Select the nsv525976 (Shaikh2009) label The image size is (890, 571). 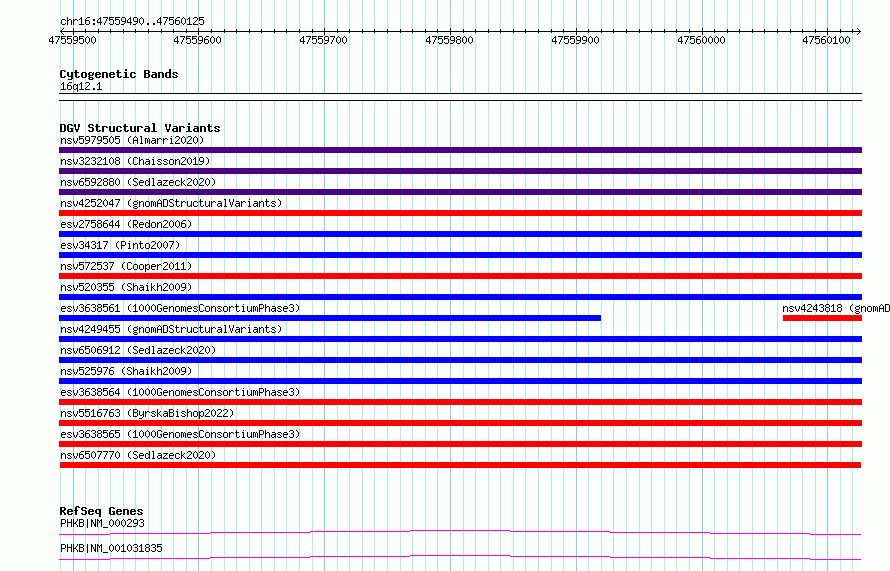tap(126, 371)
